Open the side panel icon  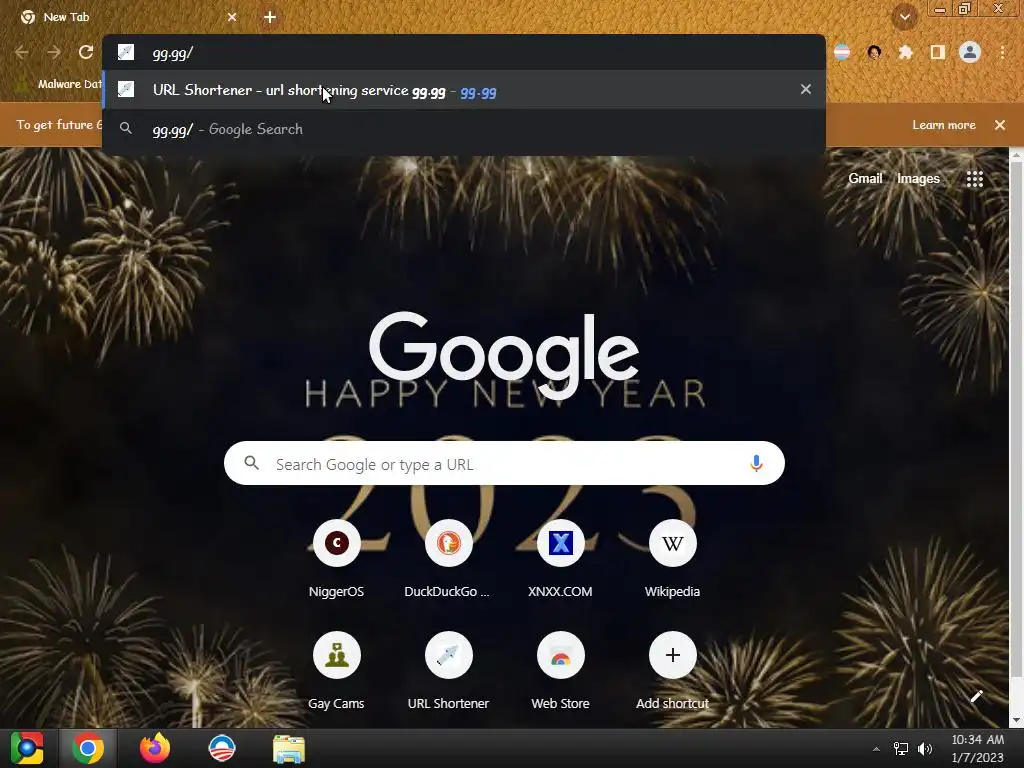938,52
